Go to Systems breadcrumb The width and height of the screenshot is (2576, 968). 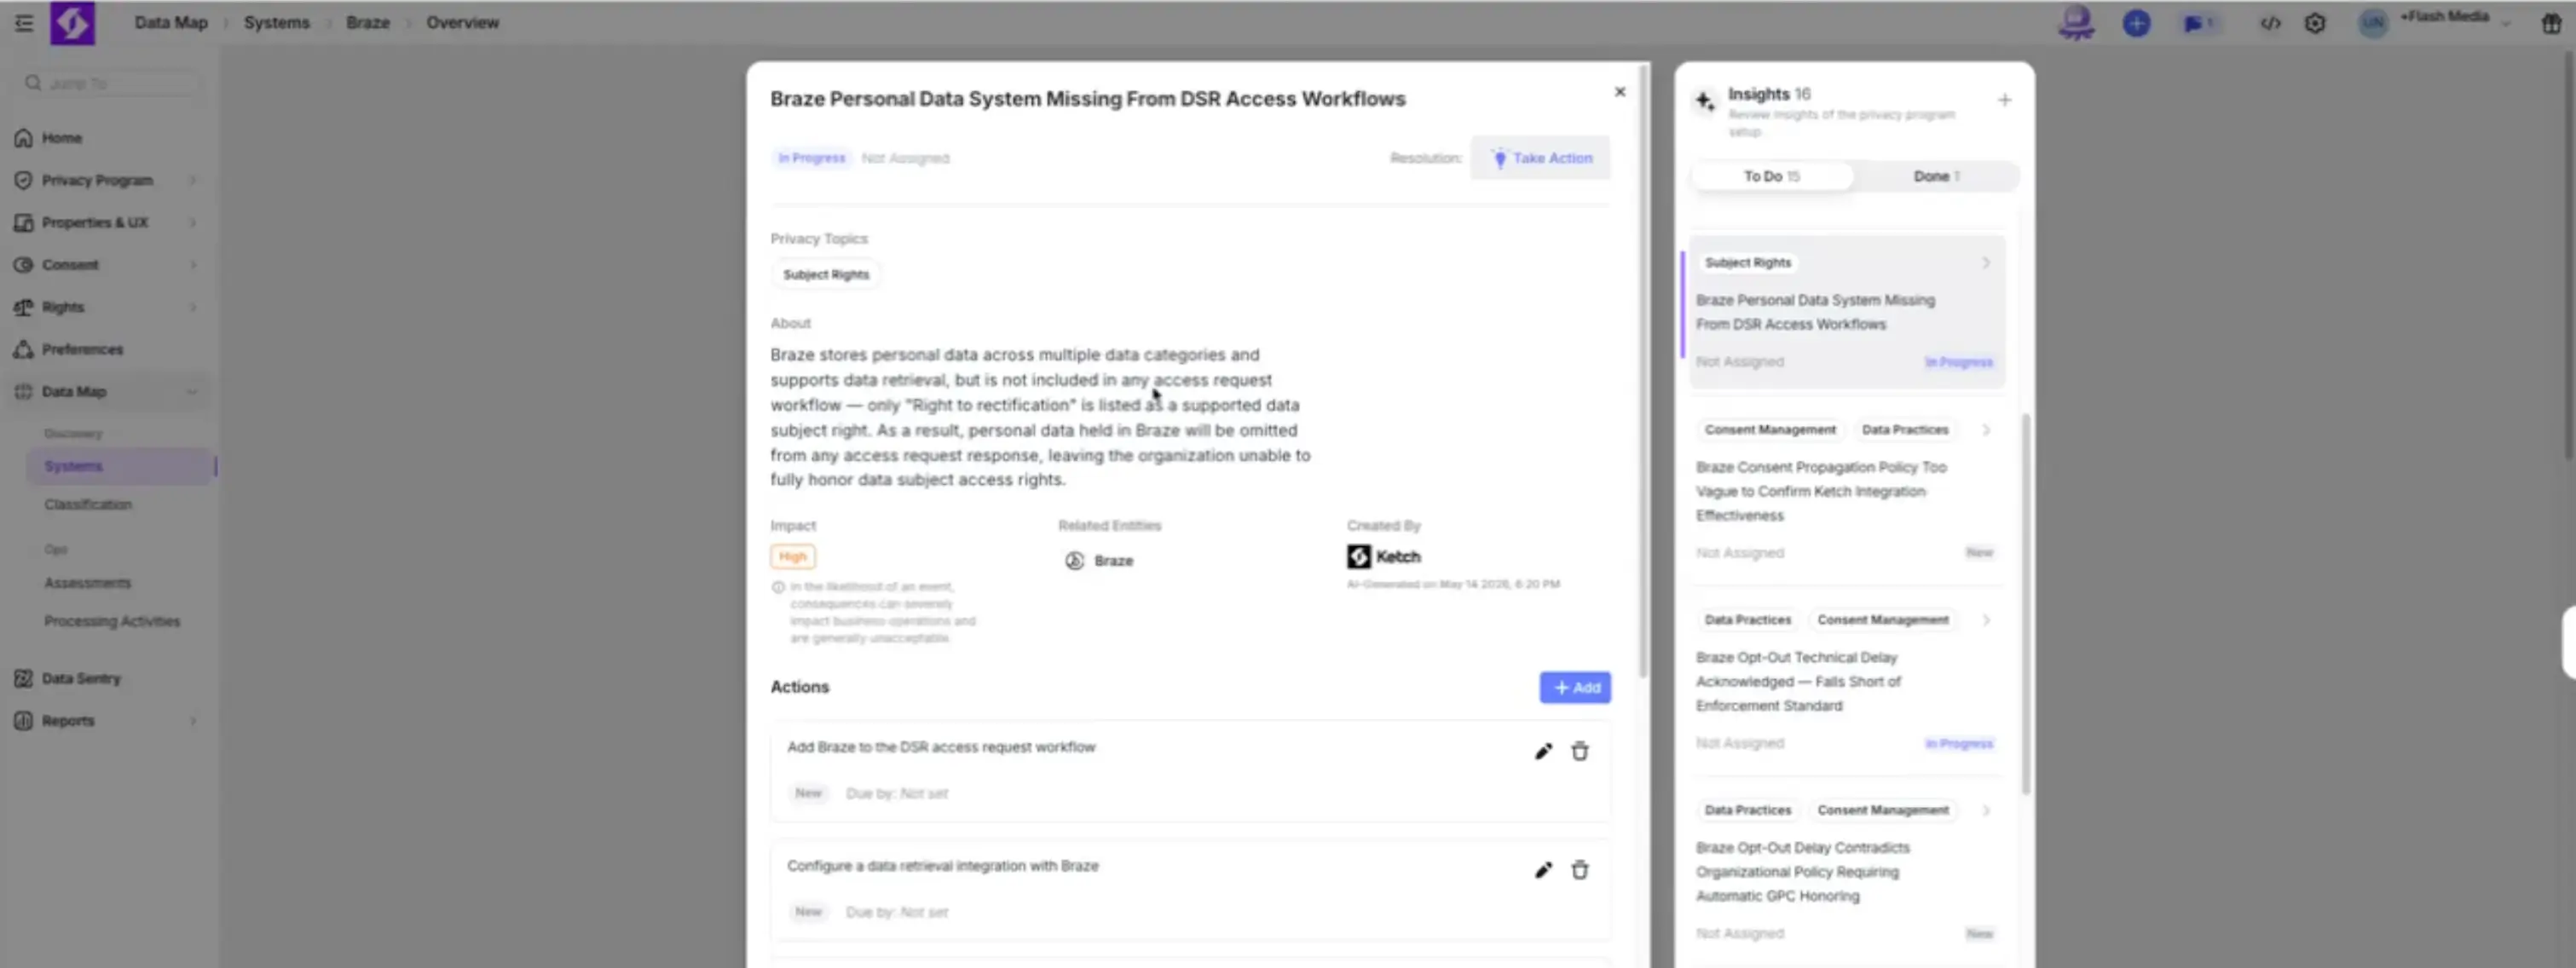coord(276,22)
